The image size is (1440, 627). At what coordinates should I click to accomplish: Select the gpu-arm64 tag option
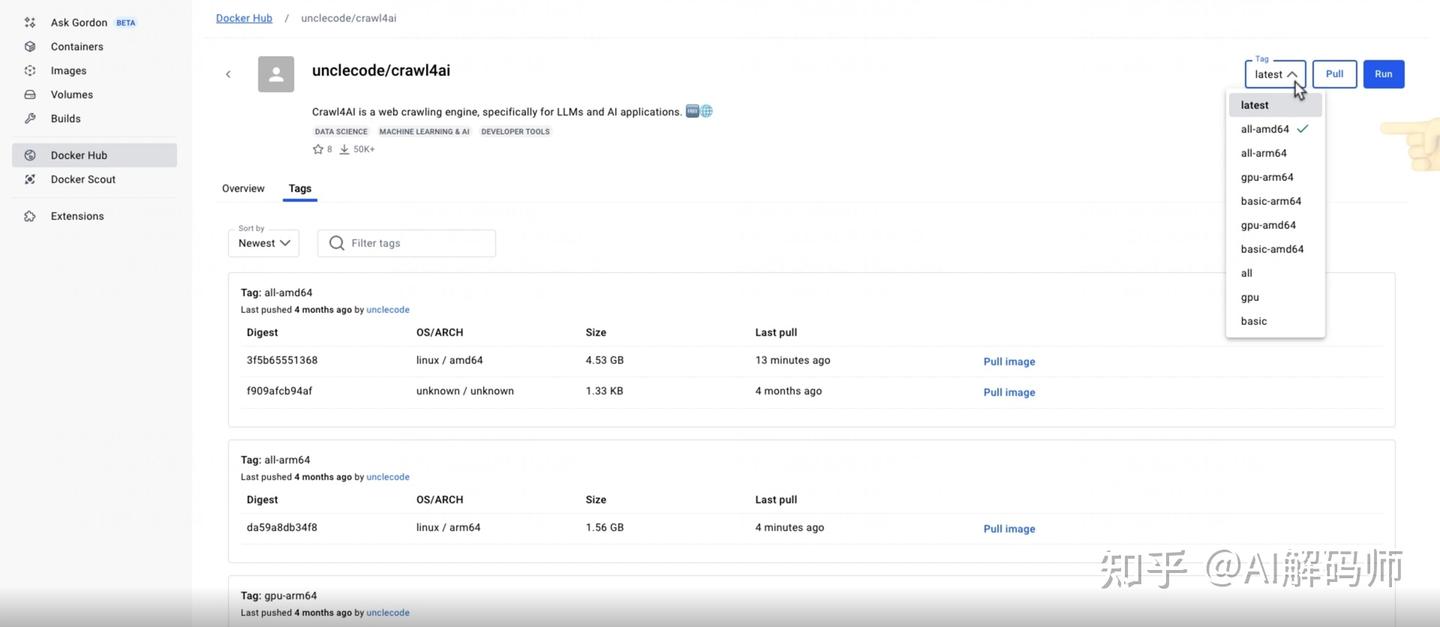pyautogui.click(x=1275, y=177)
